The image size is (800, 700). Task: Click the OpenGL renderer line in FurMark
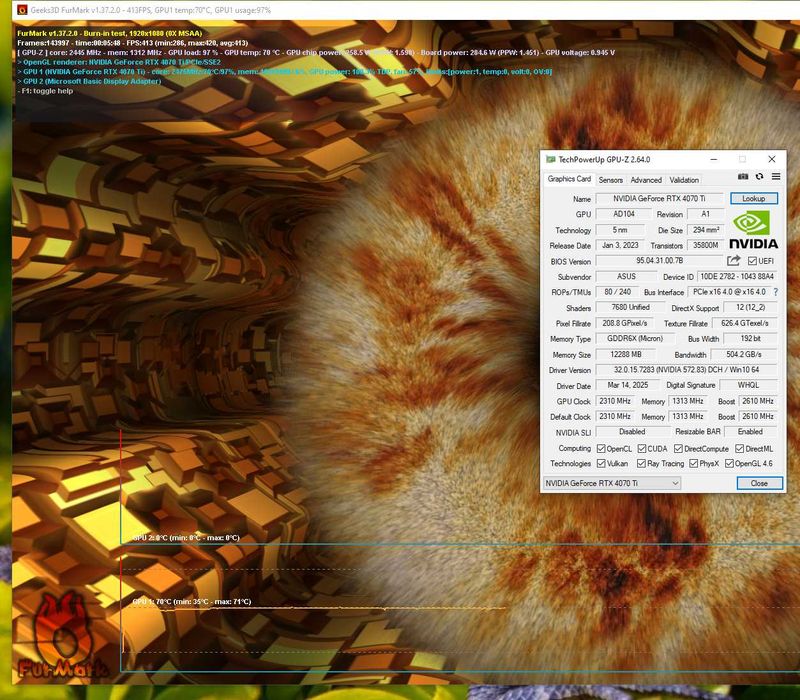(119, 62)
